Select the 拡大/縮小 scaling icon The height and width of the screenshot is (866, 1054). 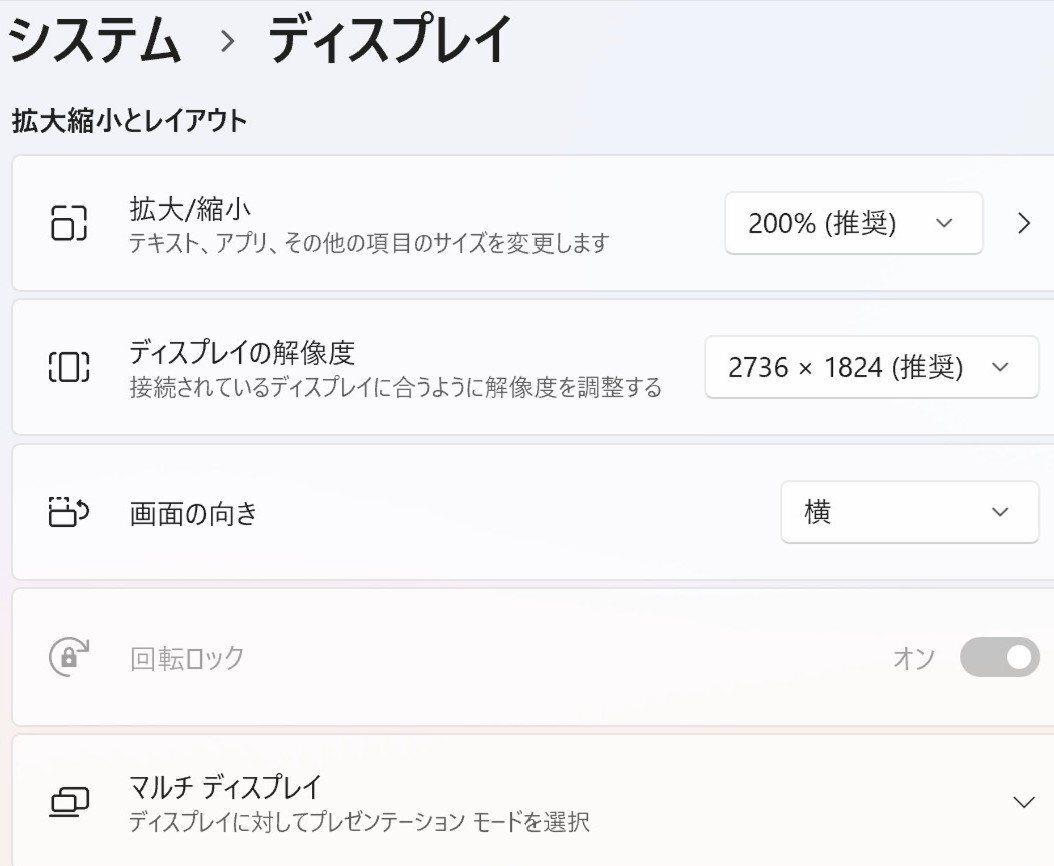(68, 223)
